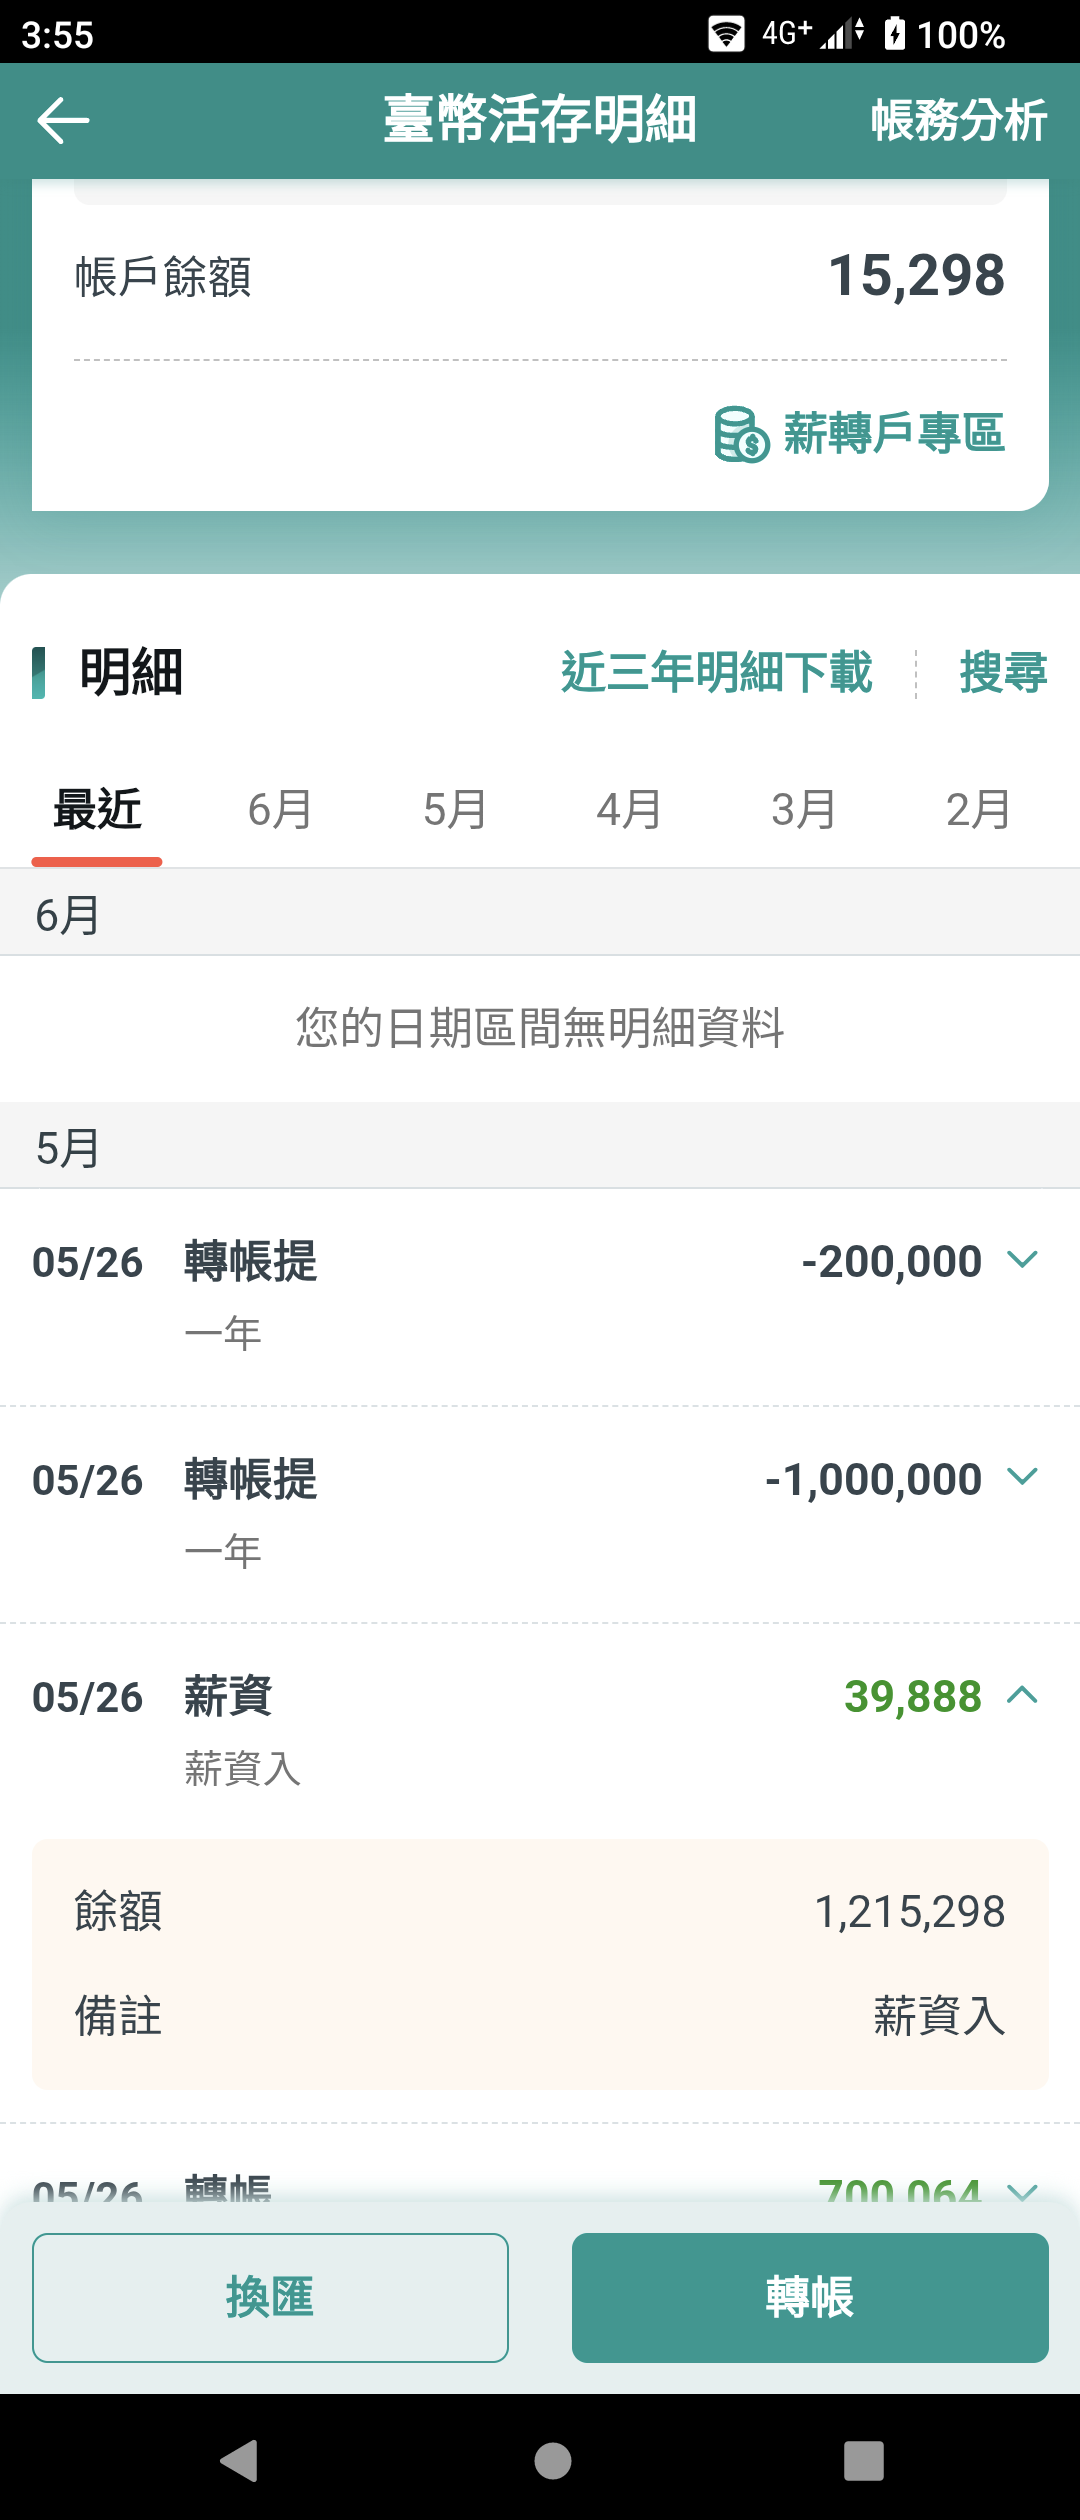Tap the 轉帳 button

point(810,2297)
